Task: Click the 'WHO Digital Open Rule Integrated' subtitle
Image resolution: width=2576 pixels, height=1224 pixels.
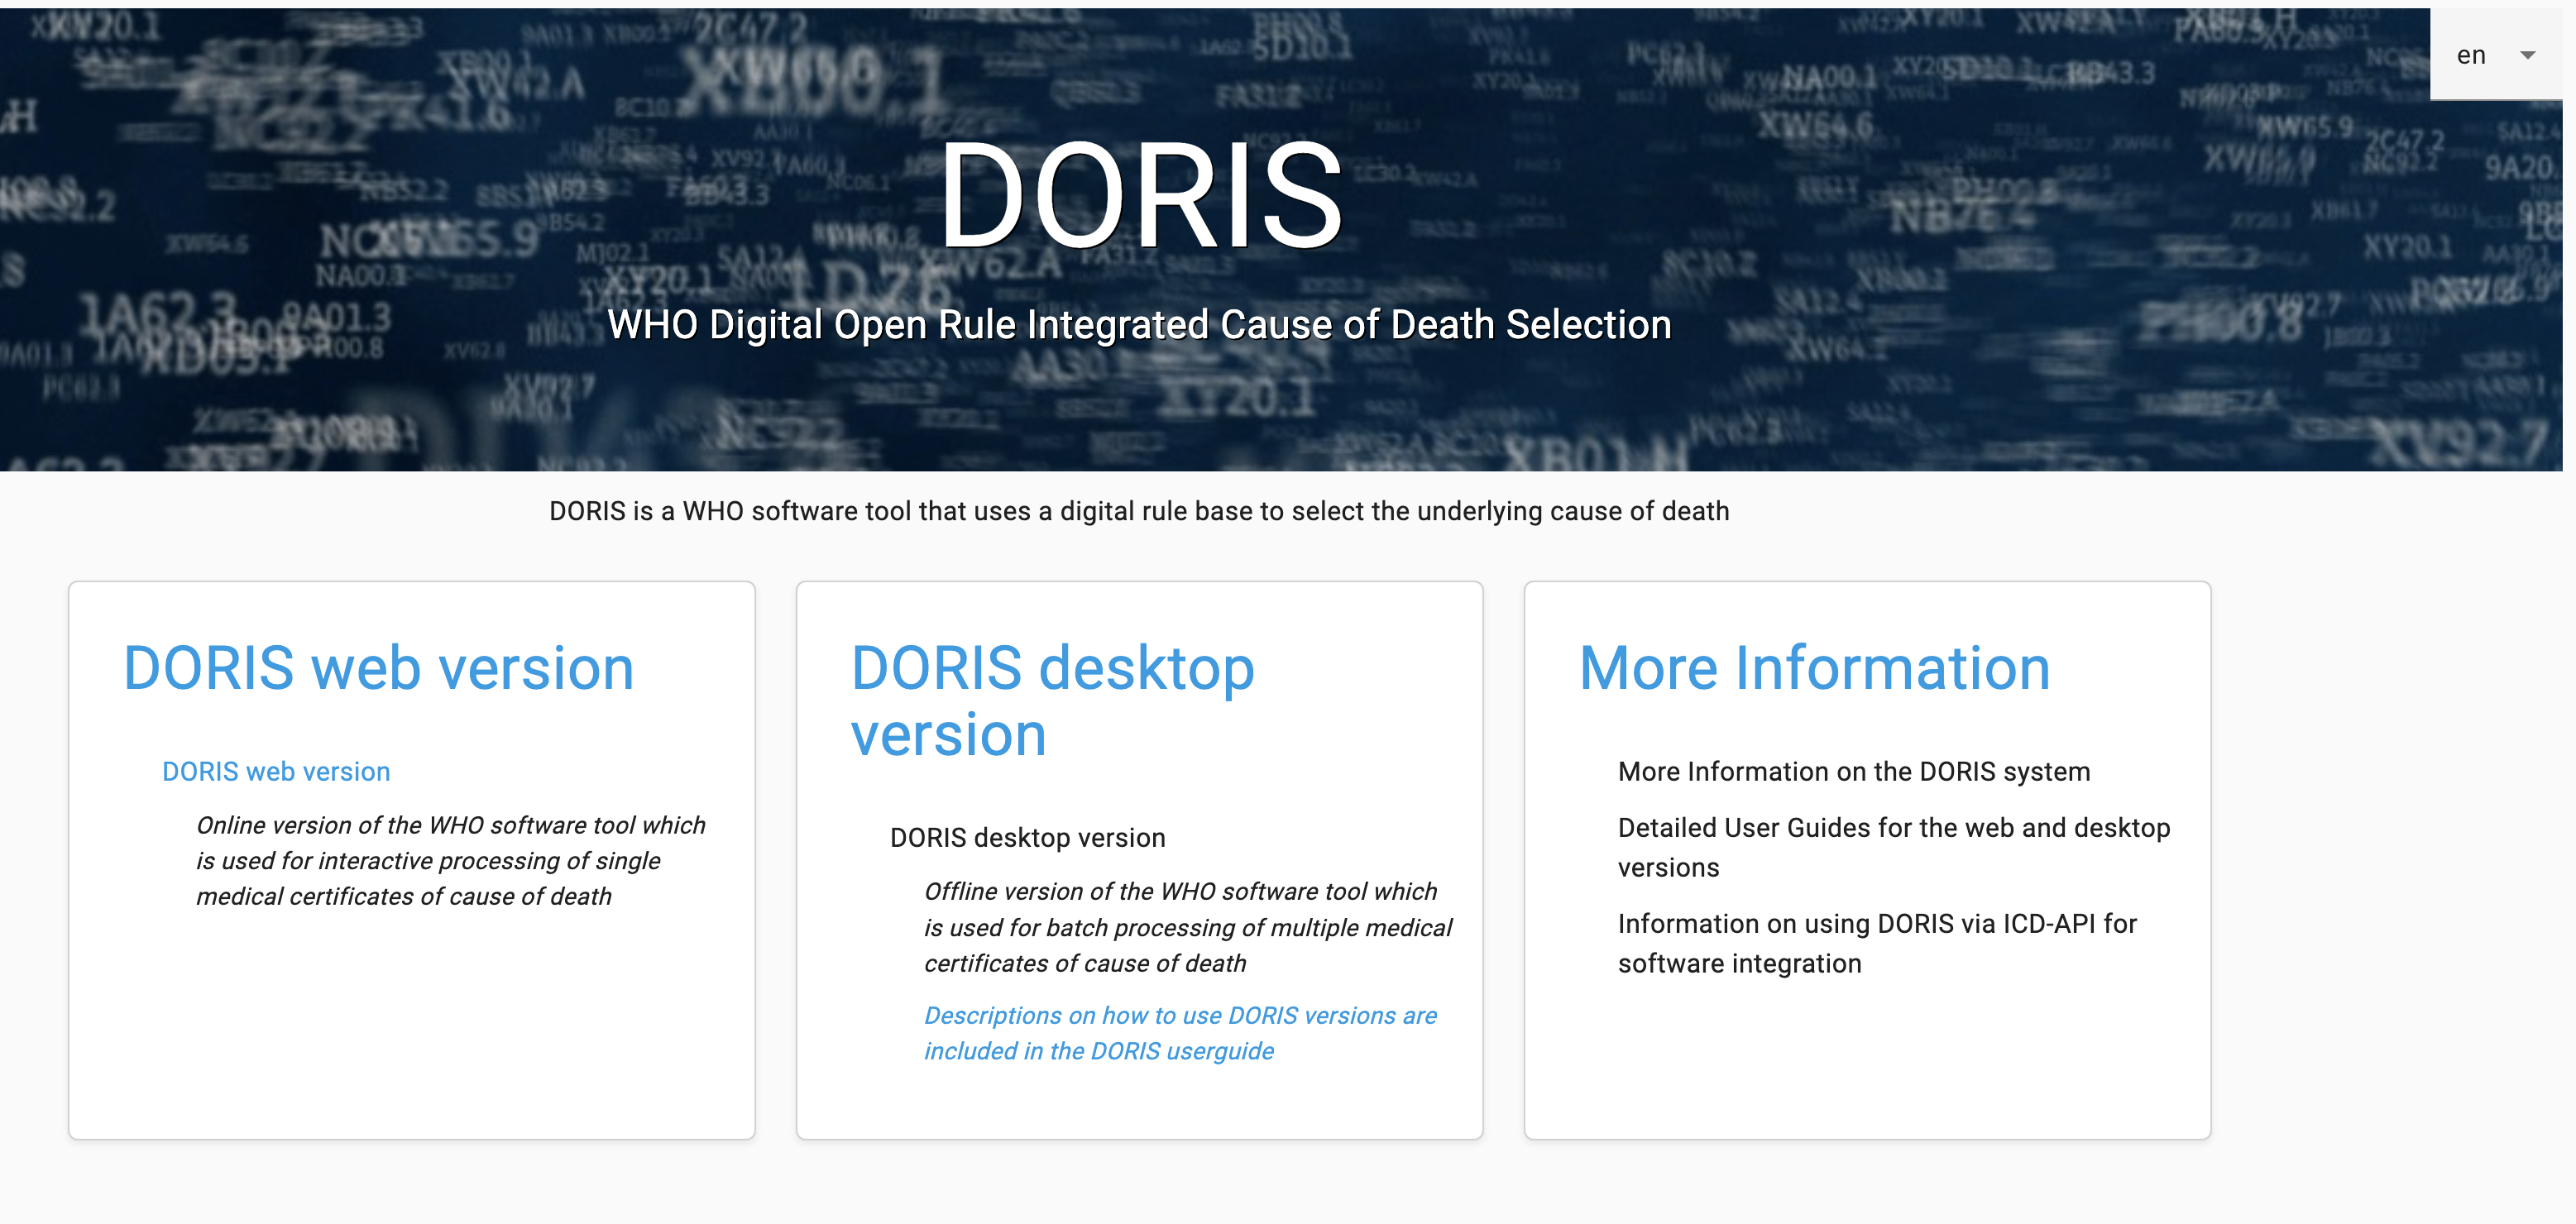Action: click(1139, 324)
